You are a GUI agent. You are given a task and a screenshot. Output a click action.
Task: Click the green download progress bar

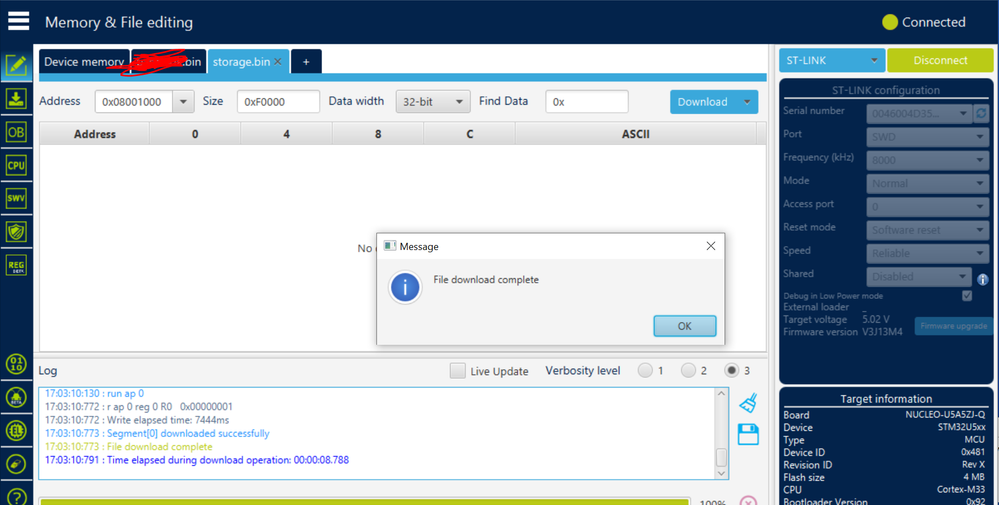point(364,502)
